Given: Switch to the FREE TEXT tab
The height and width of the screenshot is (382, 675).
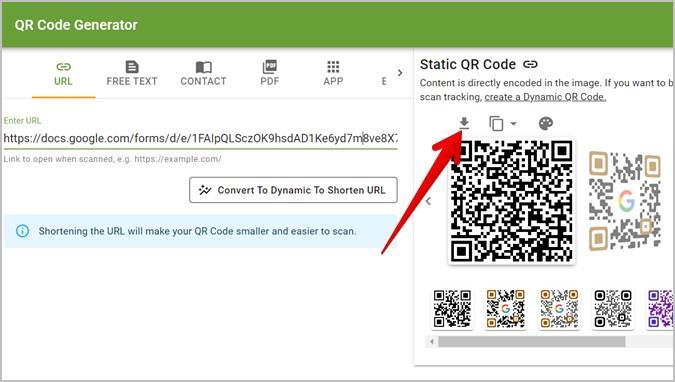Looking at the screenshot, I should [x=132, y=74].
